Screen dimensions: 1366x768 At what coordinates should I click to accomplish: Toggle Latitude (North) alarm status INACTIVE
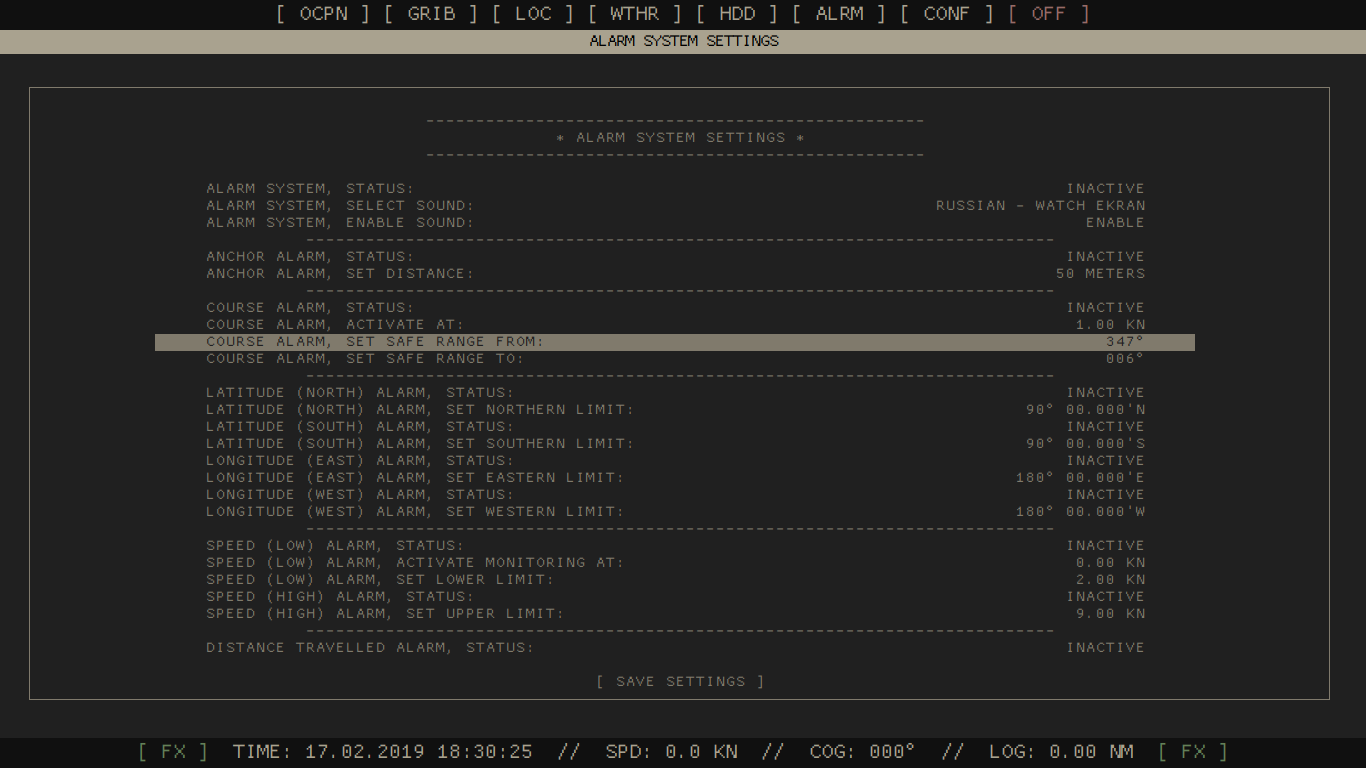pos(1105,392)
